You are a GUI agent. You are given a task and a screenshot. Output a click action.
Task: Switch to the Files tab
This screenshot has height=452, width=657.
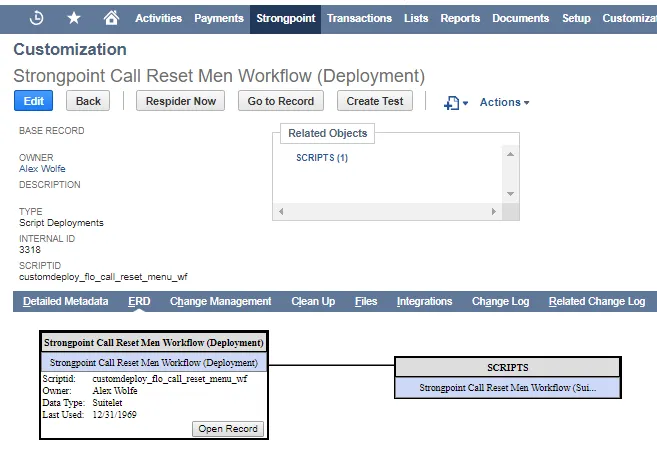(366, 302)
